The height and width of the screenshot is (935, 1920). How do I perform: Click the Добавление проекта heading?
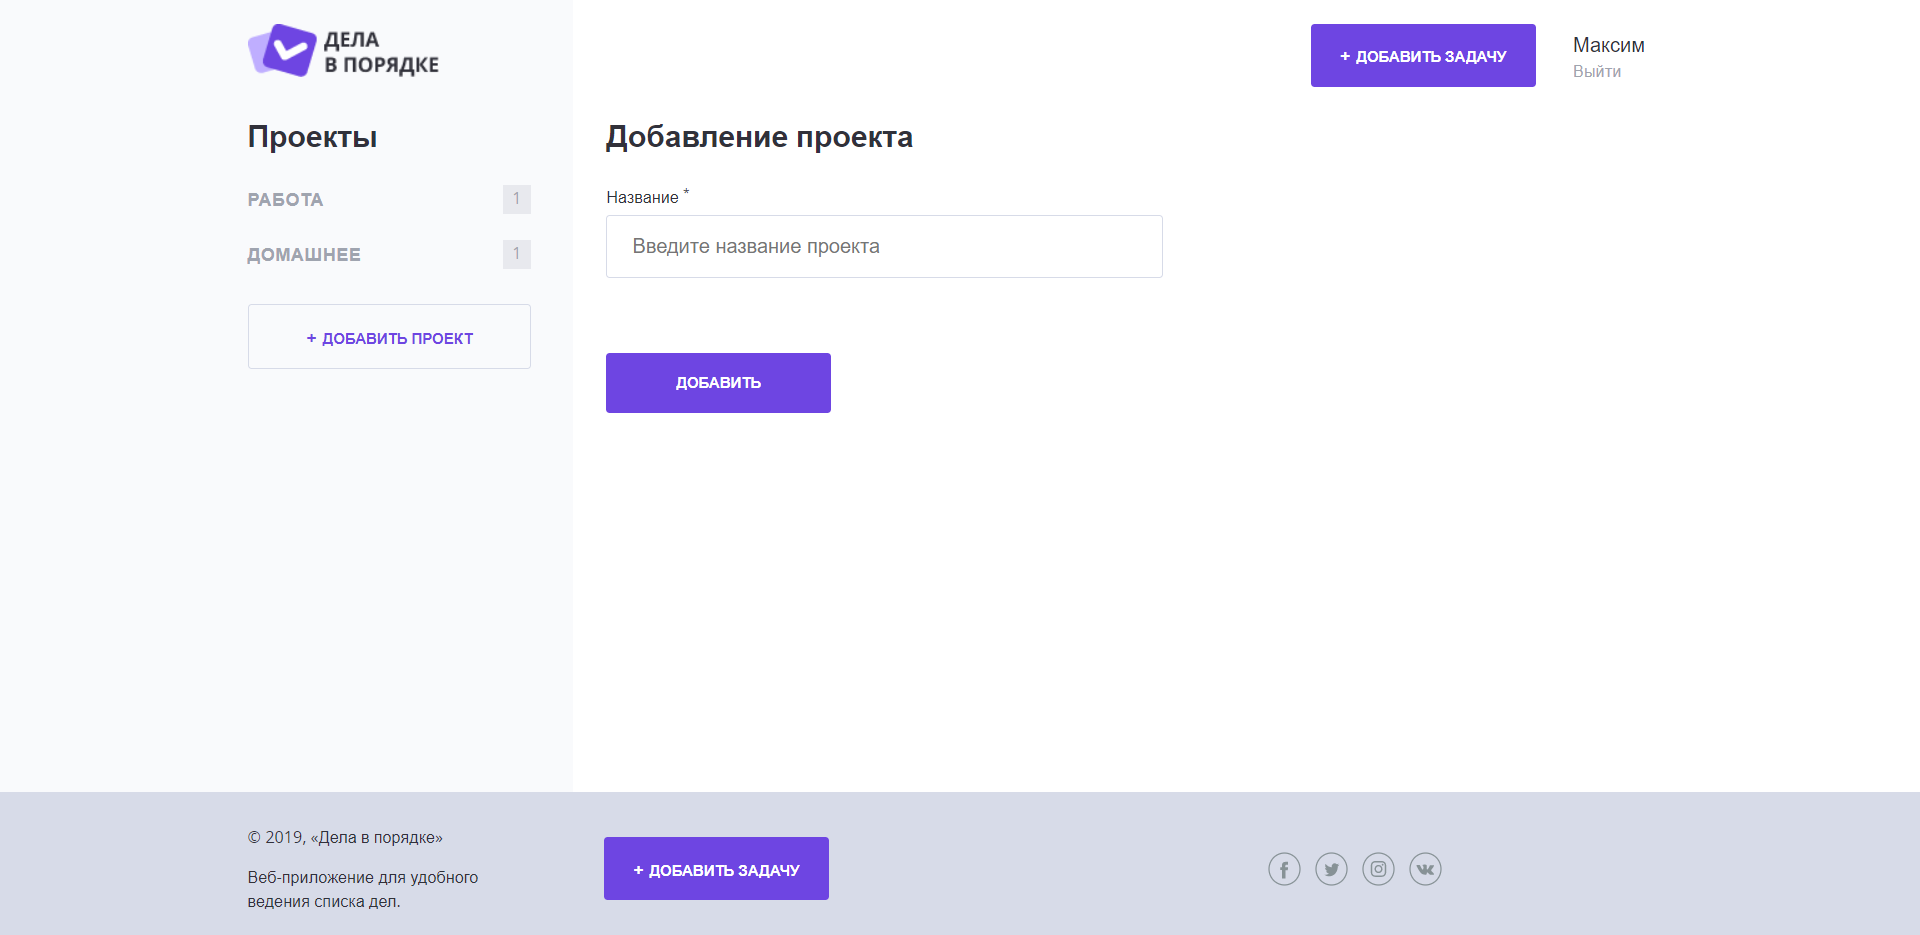tap(759, 137)
